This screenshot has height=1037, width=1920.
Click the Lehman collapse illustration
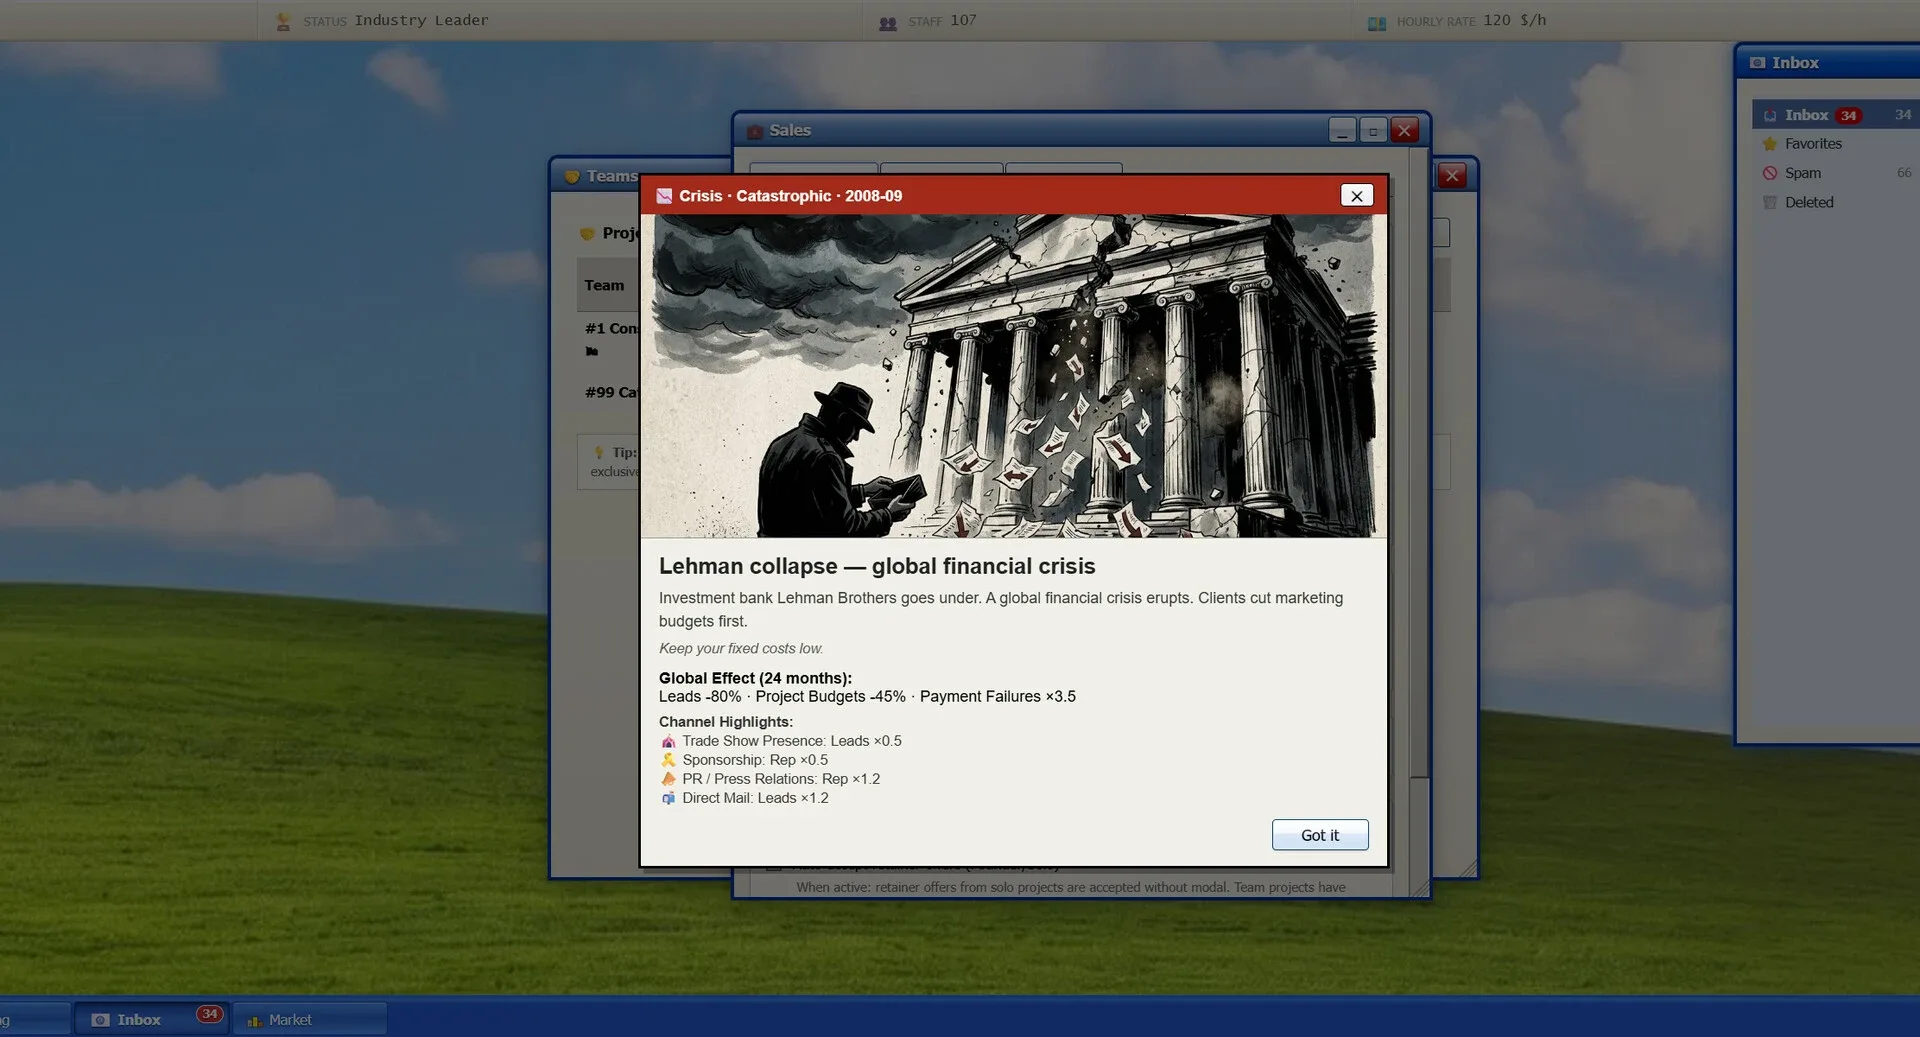(x=1013, y=376)
